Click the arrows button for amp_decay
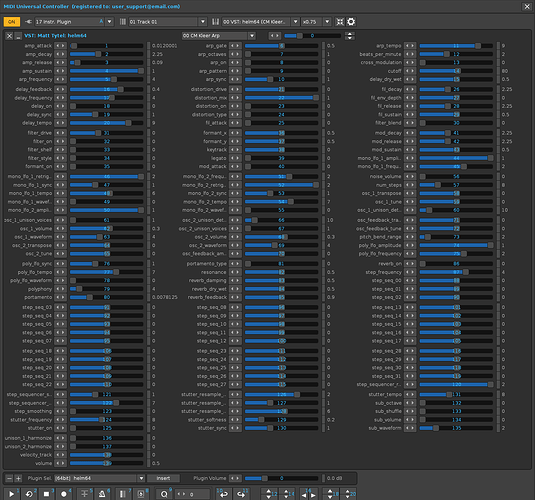Image resolution: width=535 pixels, height=500 pixels. point(60,54)
